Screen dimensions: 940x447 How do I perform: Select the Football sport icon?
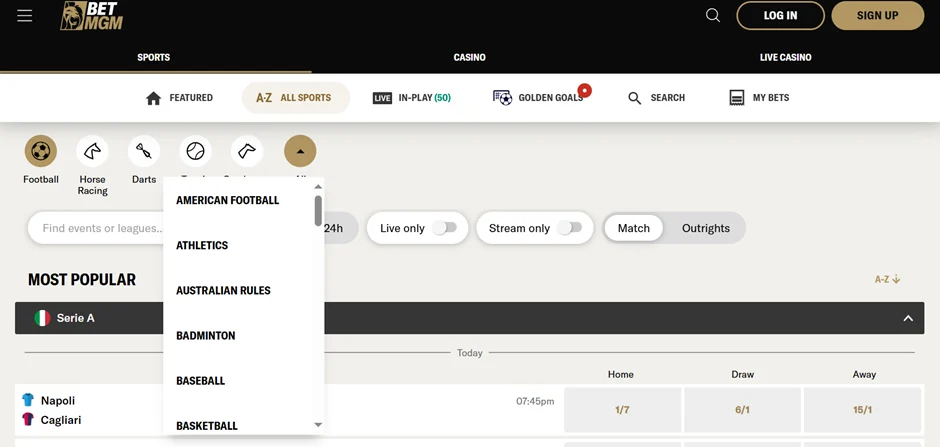tap(41, 151)
